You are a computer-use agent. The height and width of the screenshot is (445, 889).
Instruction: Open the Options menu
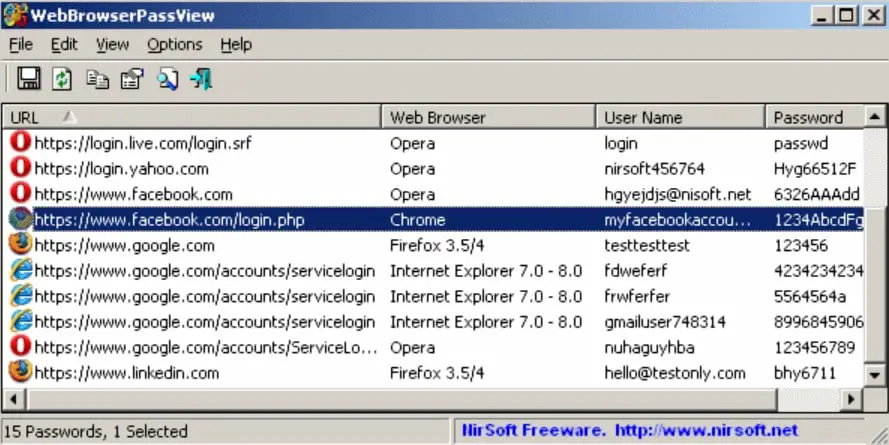[x=175, y=44]
